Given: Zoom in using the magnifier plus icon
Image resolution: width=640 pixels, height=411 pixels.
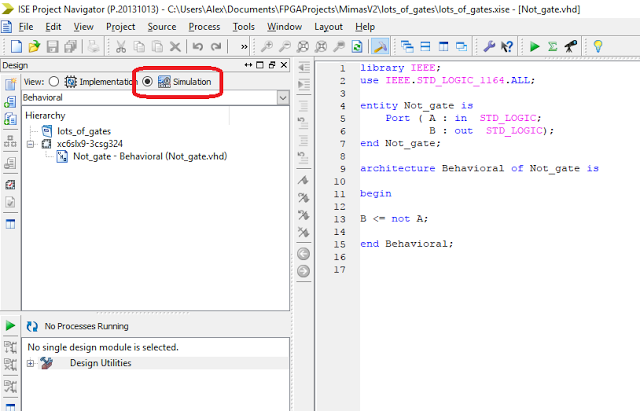Looking at the screenshot, I should click(x=267, y=47).
